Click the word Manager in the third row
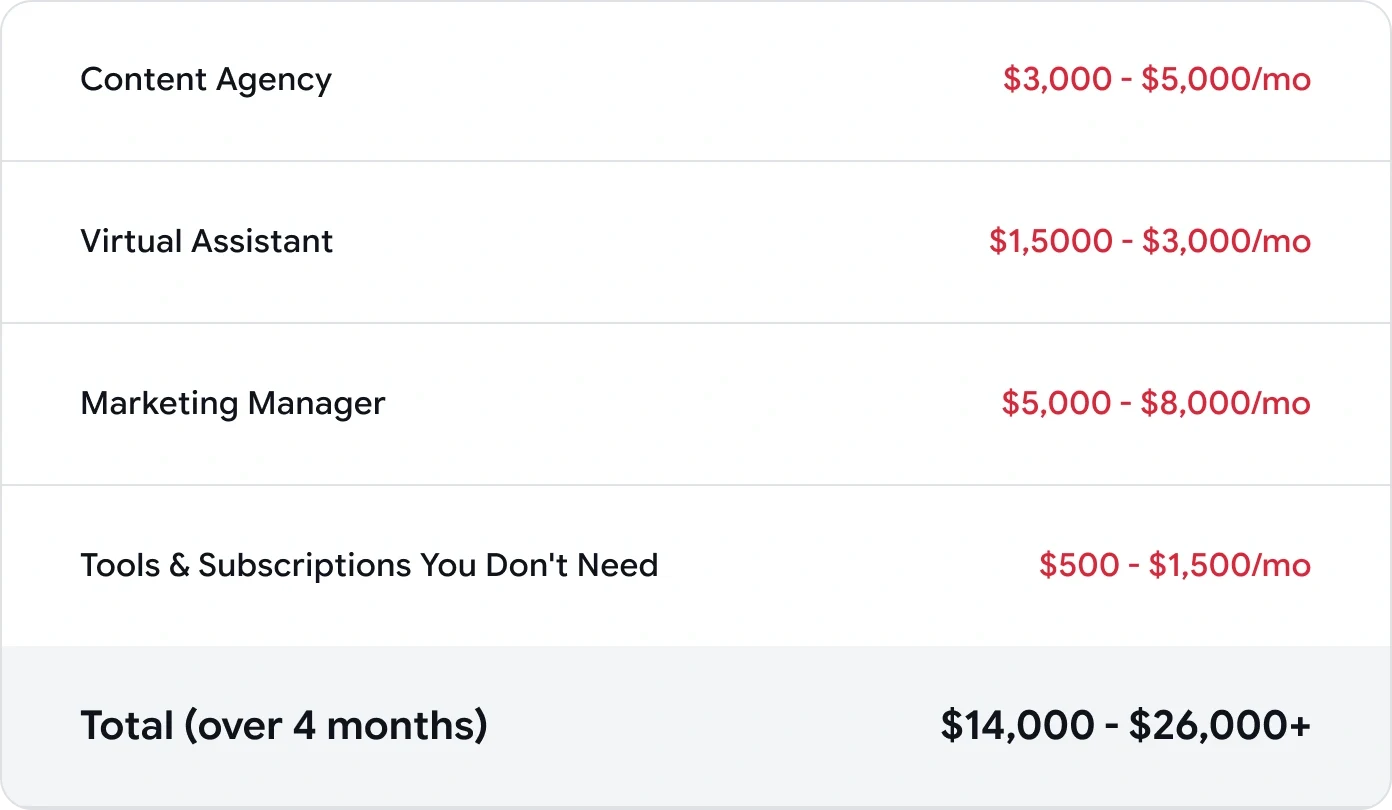 pos(316,404)
